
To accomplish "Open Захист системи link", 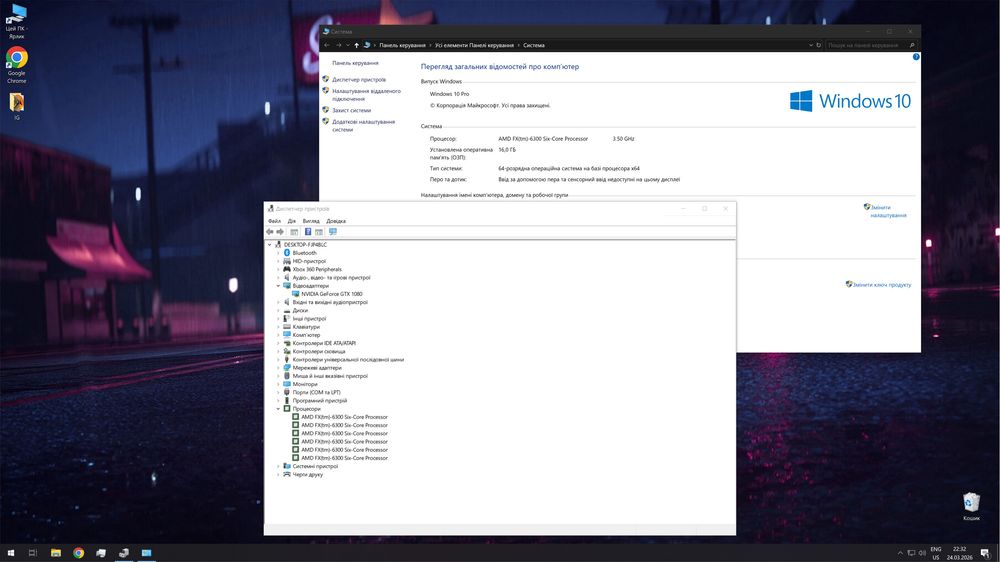I will coord(351,110).
